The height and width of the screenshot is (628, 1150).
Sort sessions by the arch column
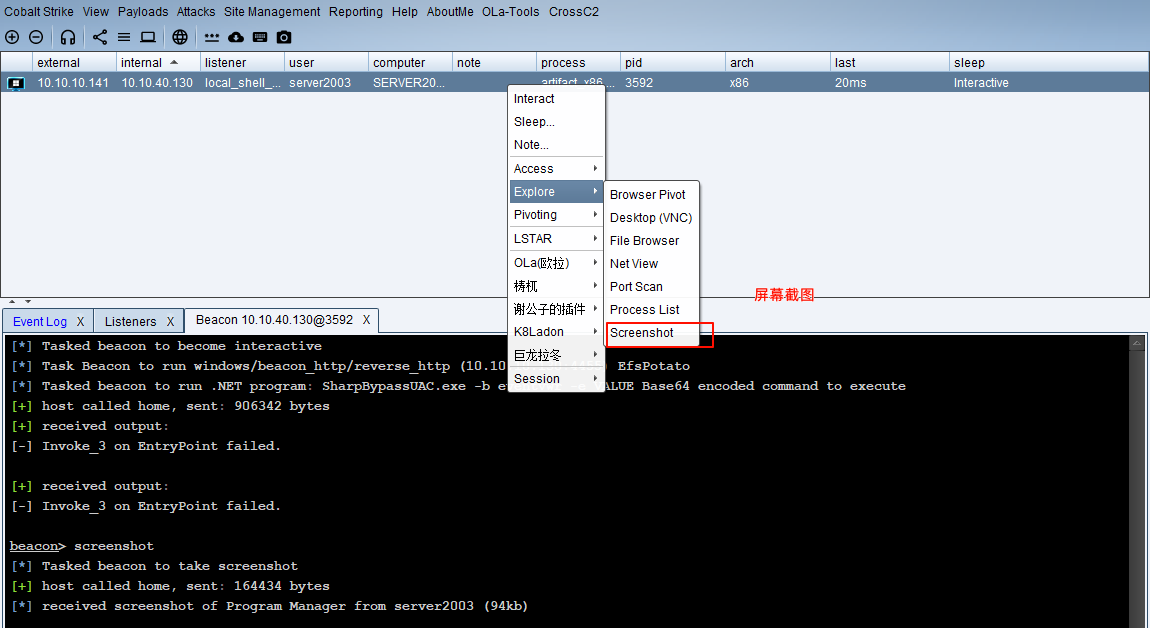click(777, 62)
